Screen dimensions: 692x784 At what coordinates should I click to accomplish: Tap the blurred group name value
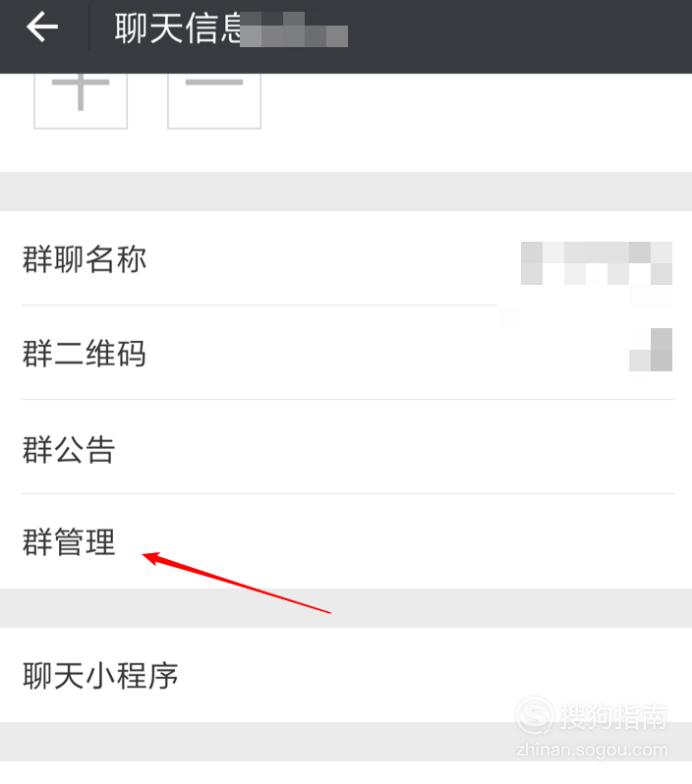pyautogui.click(x=596, y=263)
